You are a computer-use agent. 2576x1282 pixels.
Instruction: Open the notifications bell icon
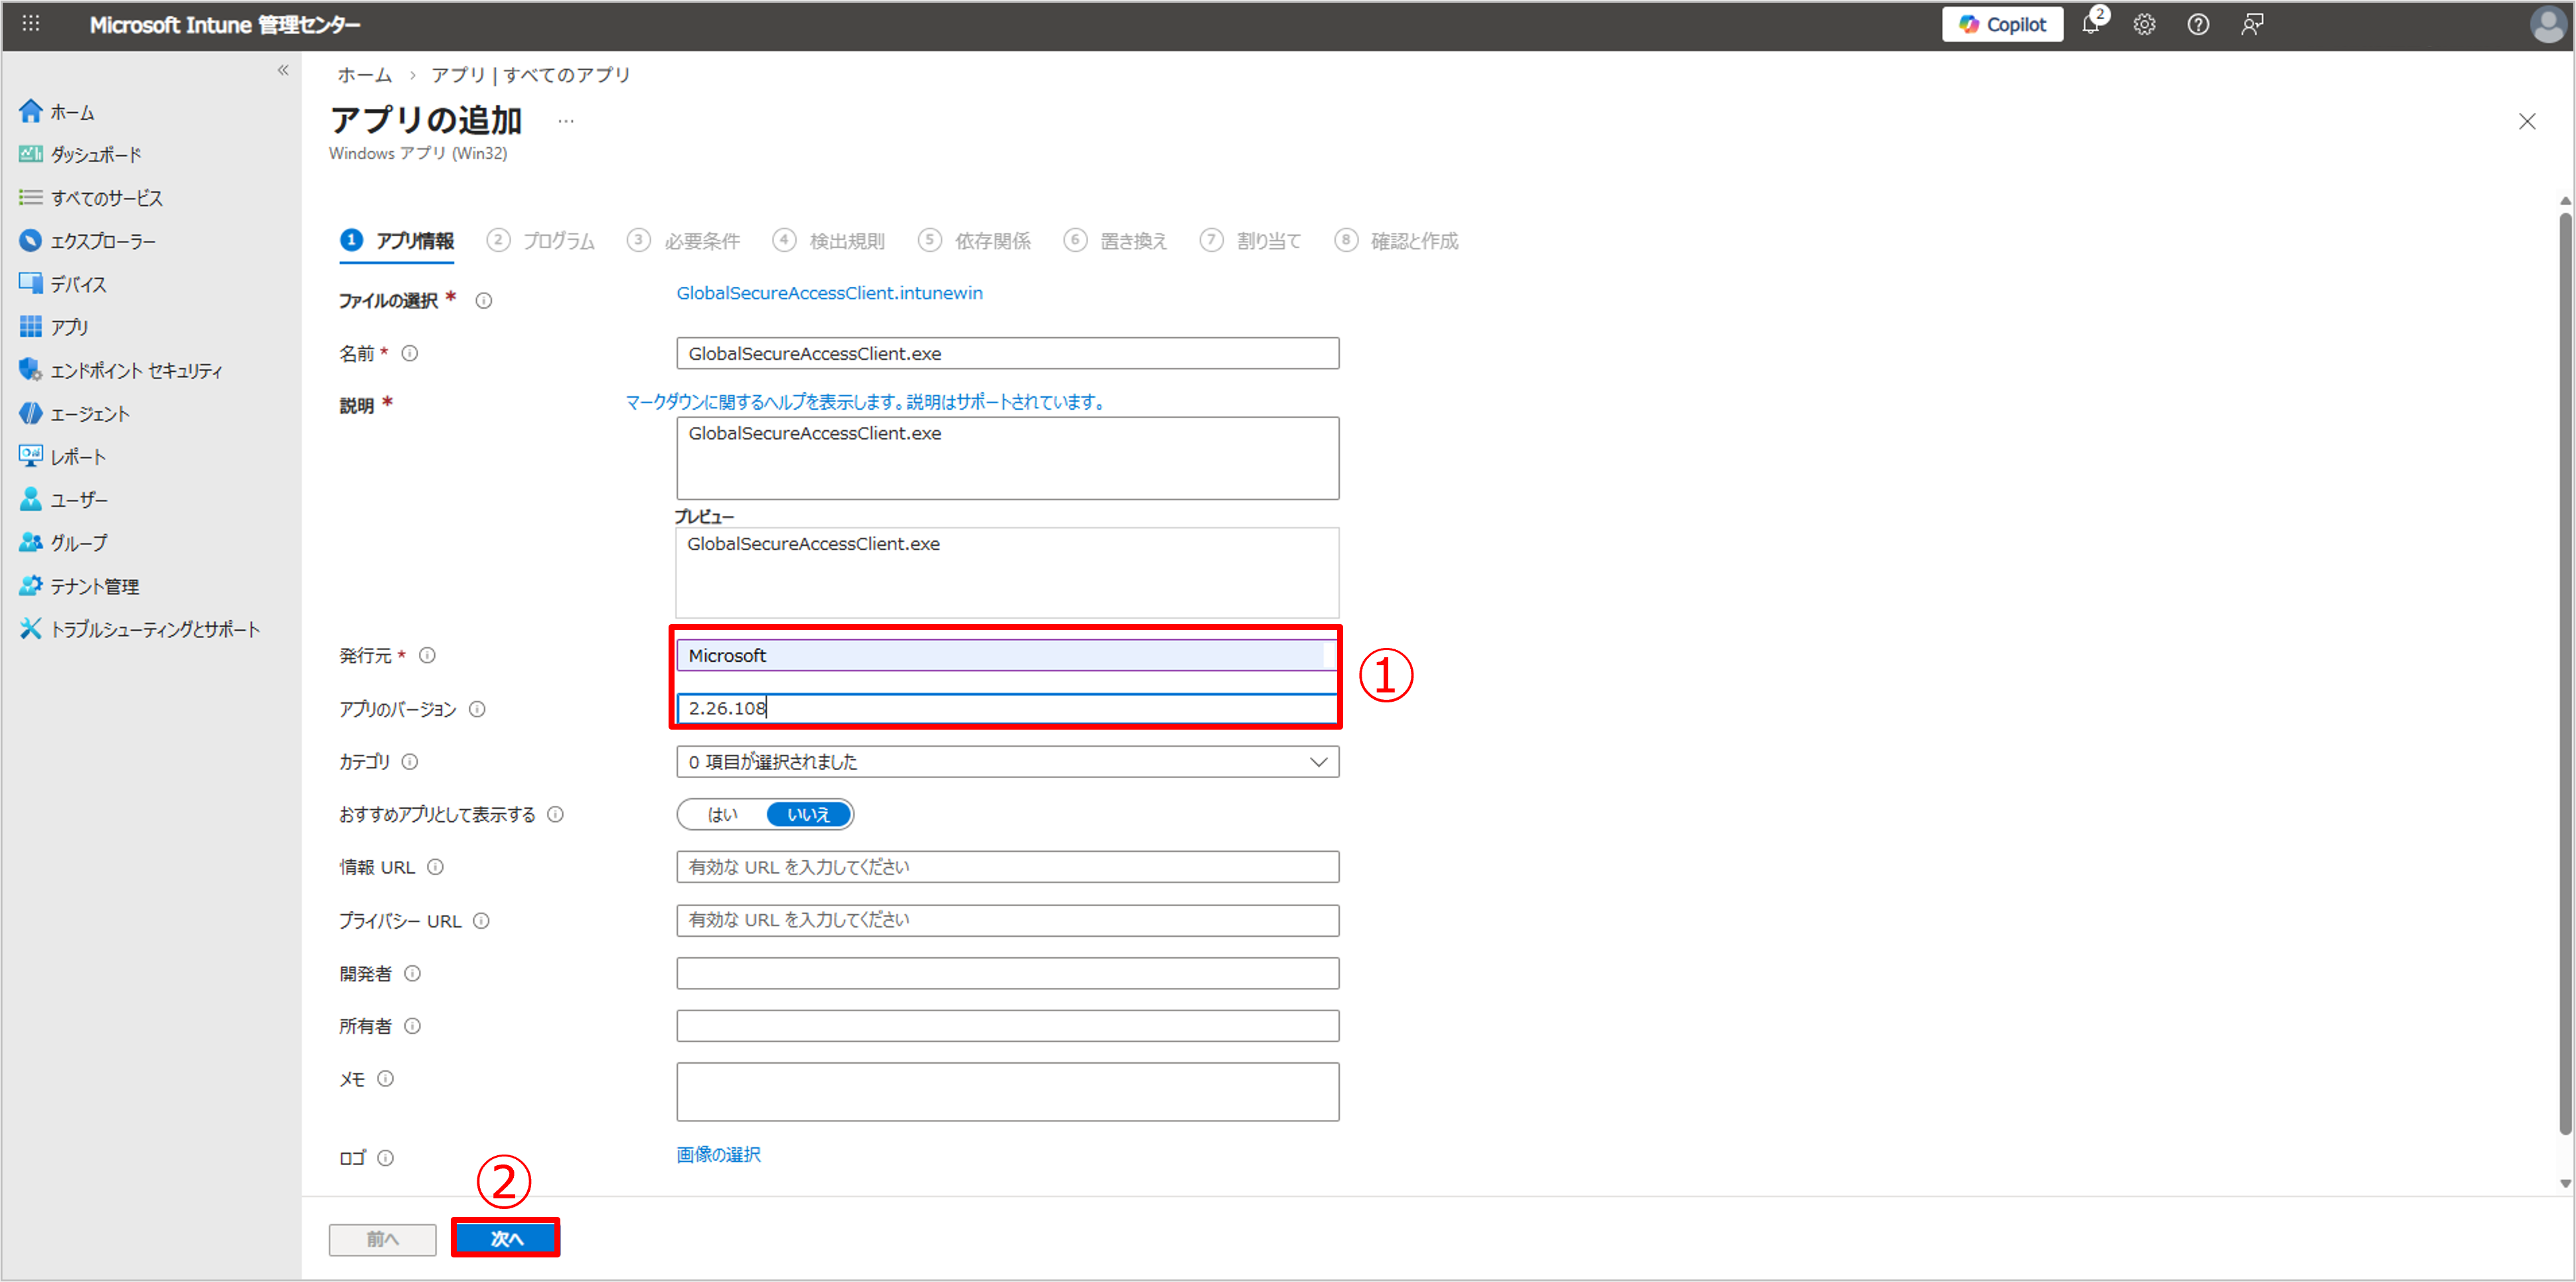point(2091,24)
